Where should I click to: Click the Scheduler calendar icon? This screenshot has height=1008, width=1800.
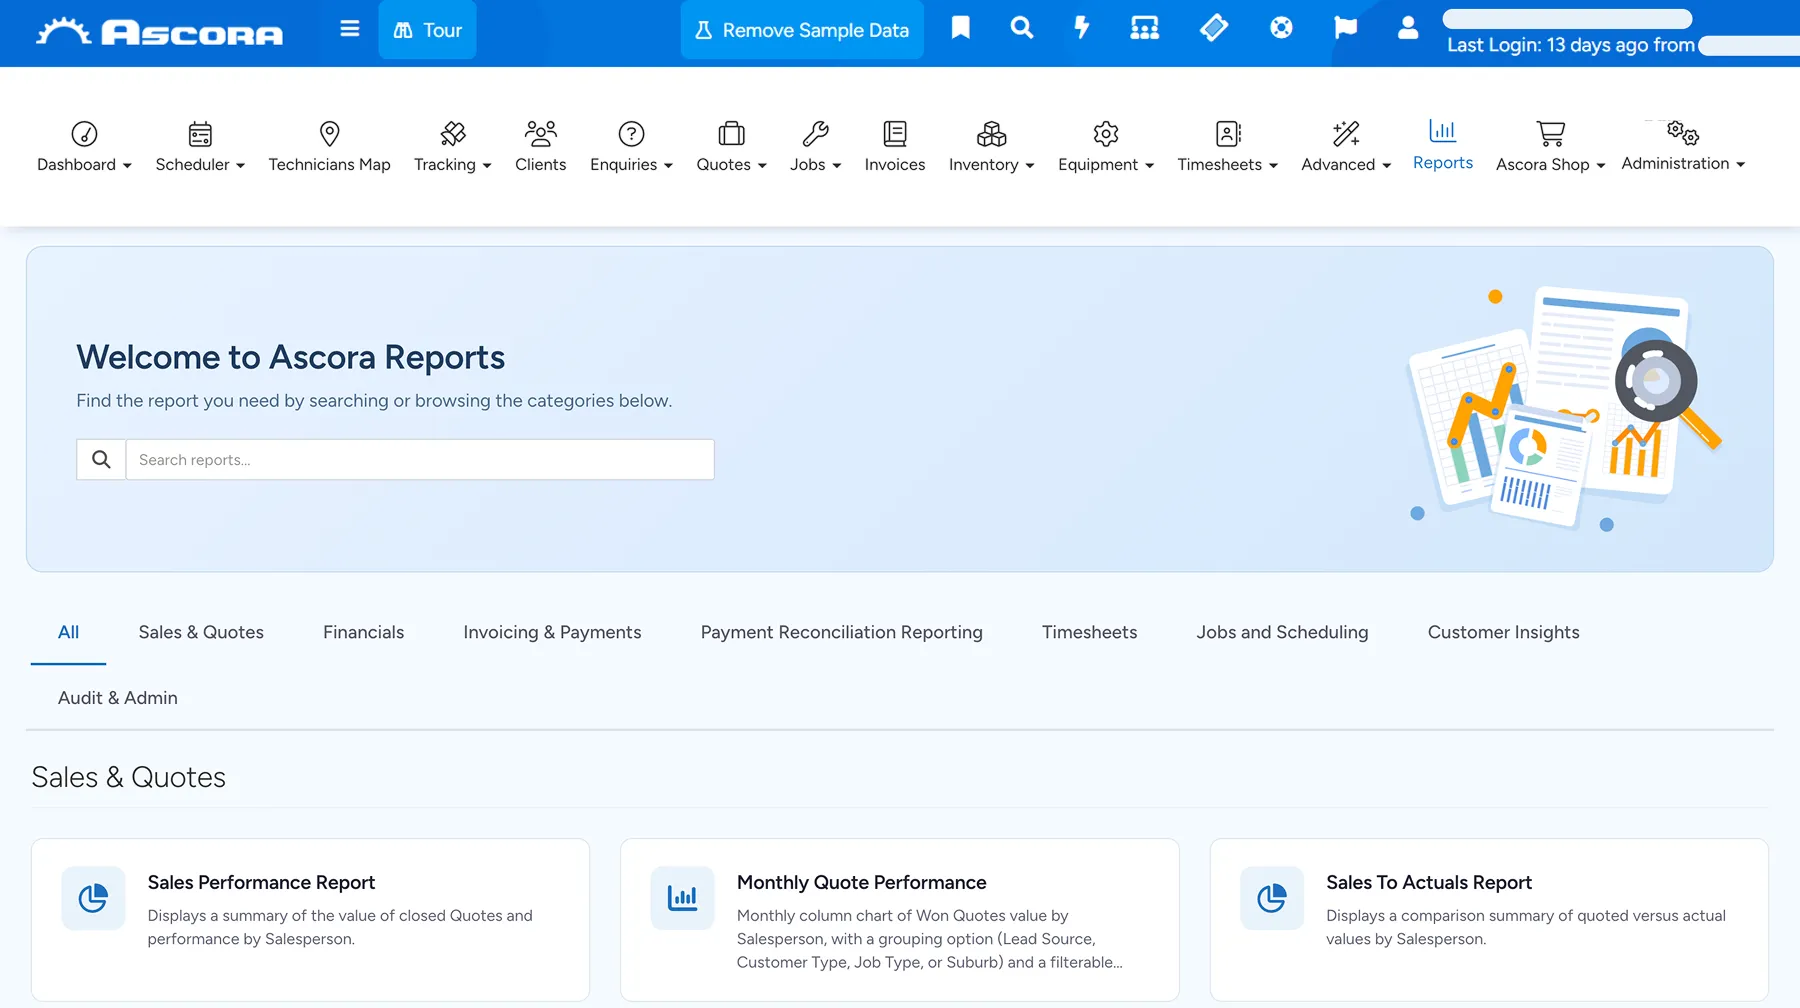[200, 133]
